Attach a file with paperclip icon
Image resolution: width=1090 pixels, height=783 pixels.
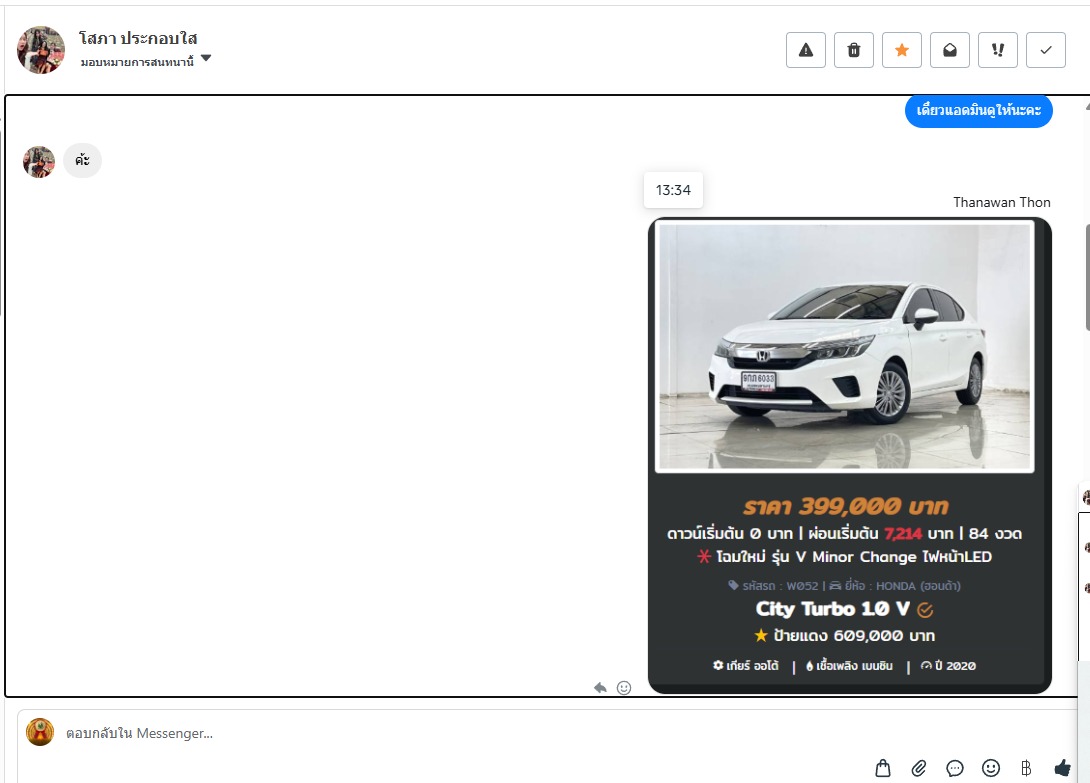919,768
